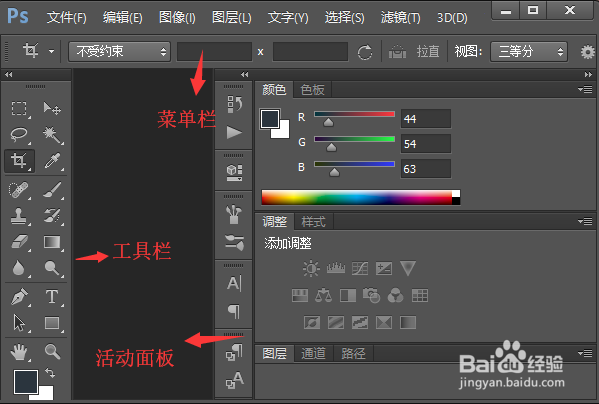Image resolution: width=599 pixels, height=404 pixels.
Task: Select the History Brush tool
Action: coord(52,216)
